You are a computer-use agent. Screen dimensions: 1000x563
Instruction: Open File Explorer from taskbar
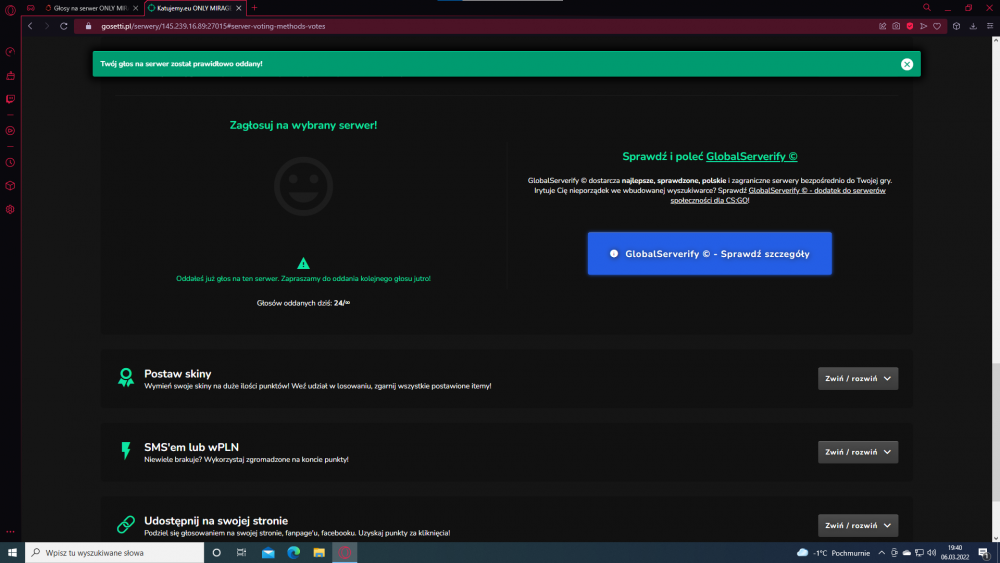[319, 553]
